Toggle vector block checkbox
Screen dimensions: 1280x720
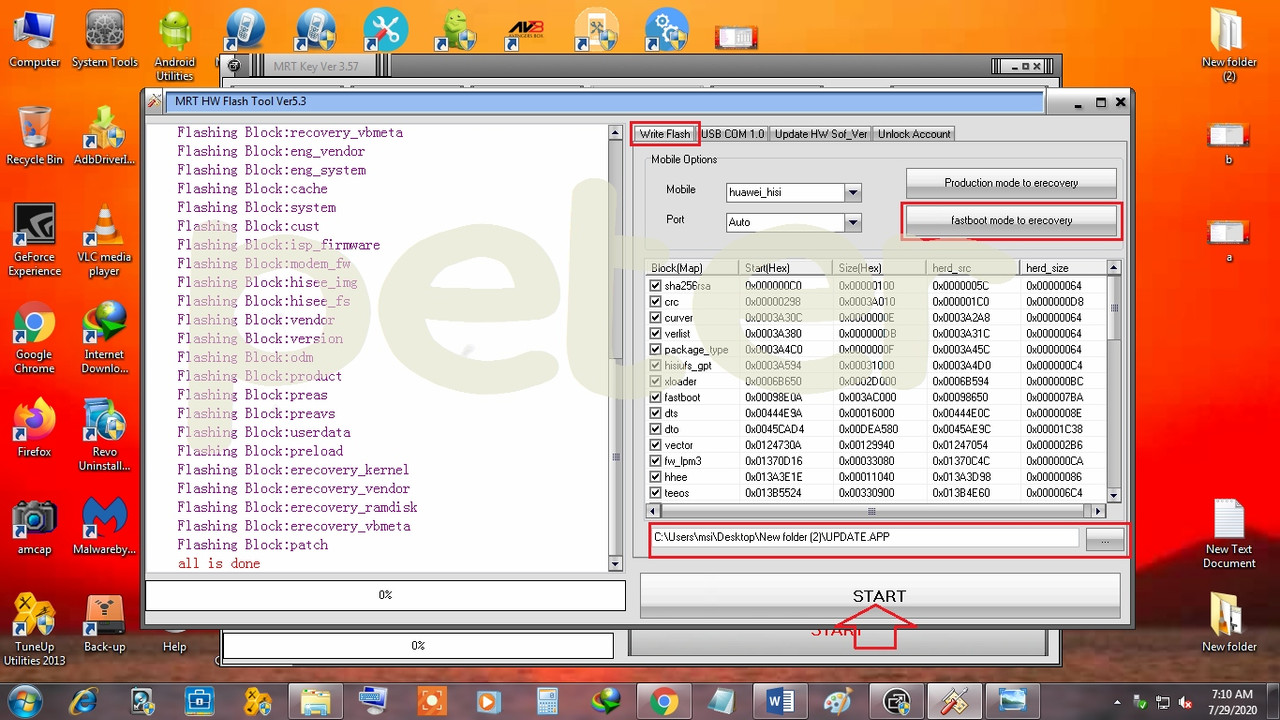point(656,445)
